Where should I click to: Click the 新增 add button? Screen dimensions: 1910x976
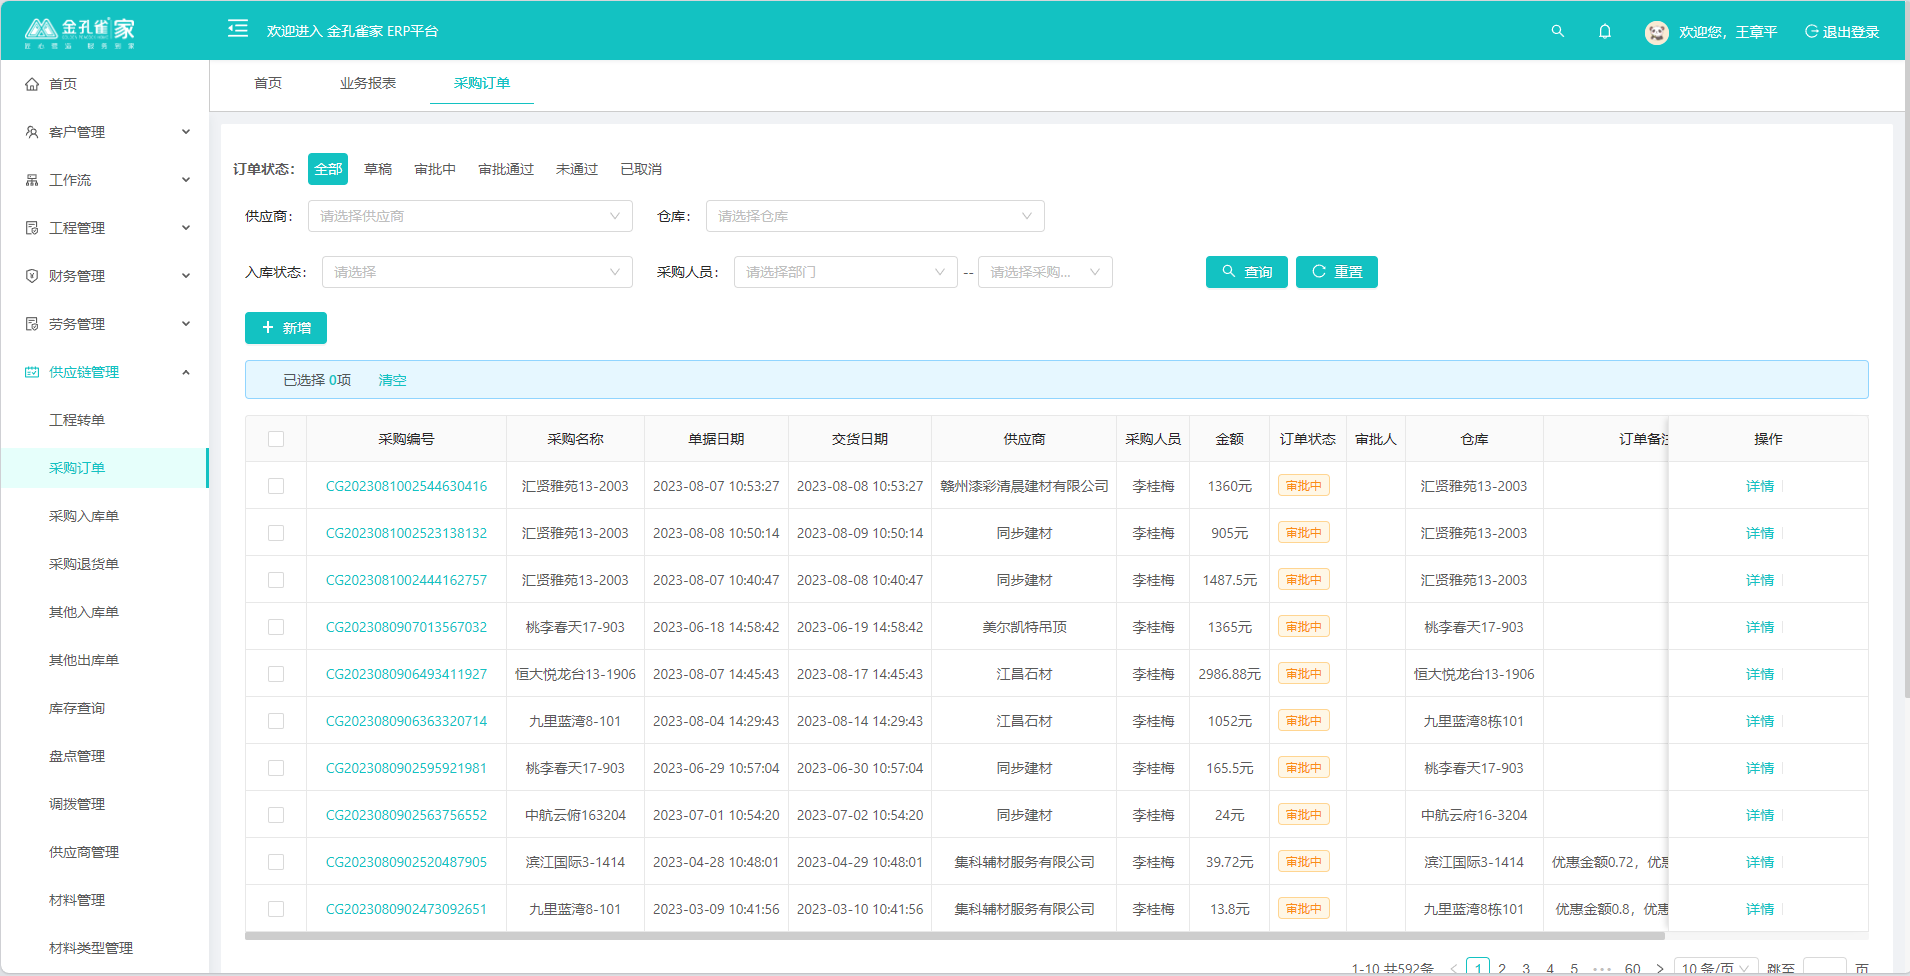click(x=286, y=328)
